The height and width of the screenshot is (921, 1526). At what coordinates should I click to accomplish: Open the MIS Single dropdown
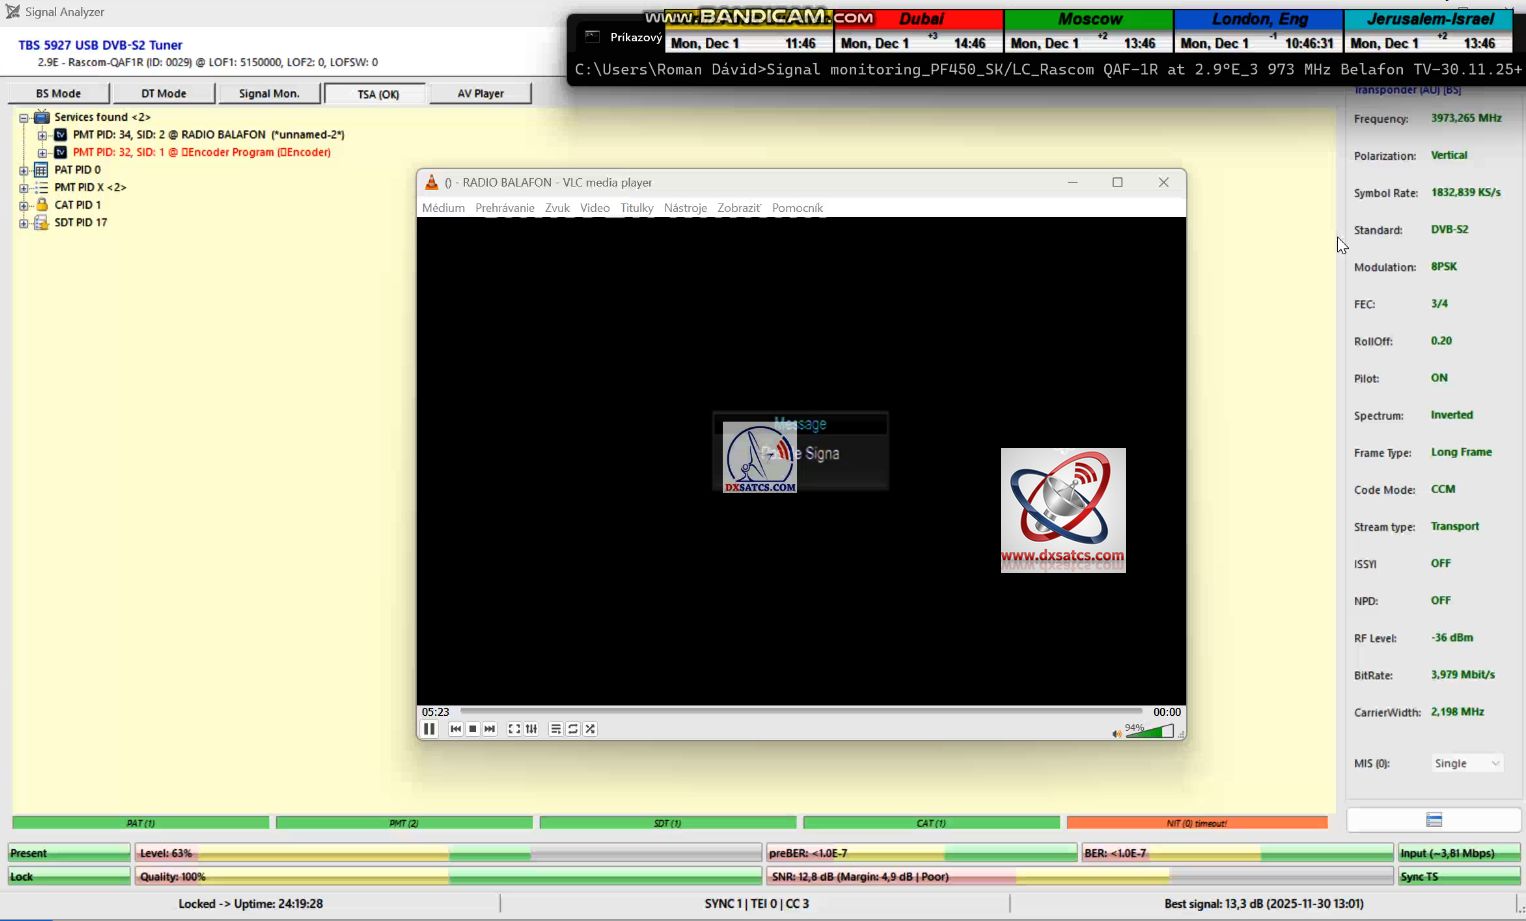click(x=1467, y=763)
